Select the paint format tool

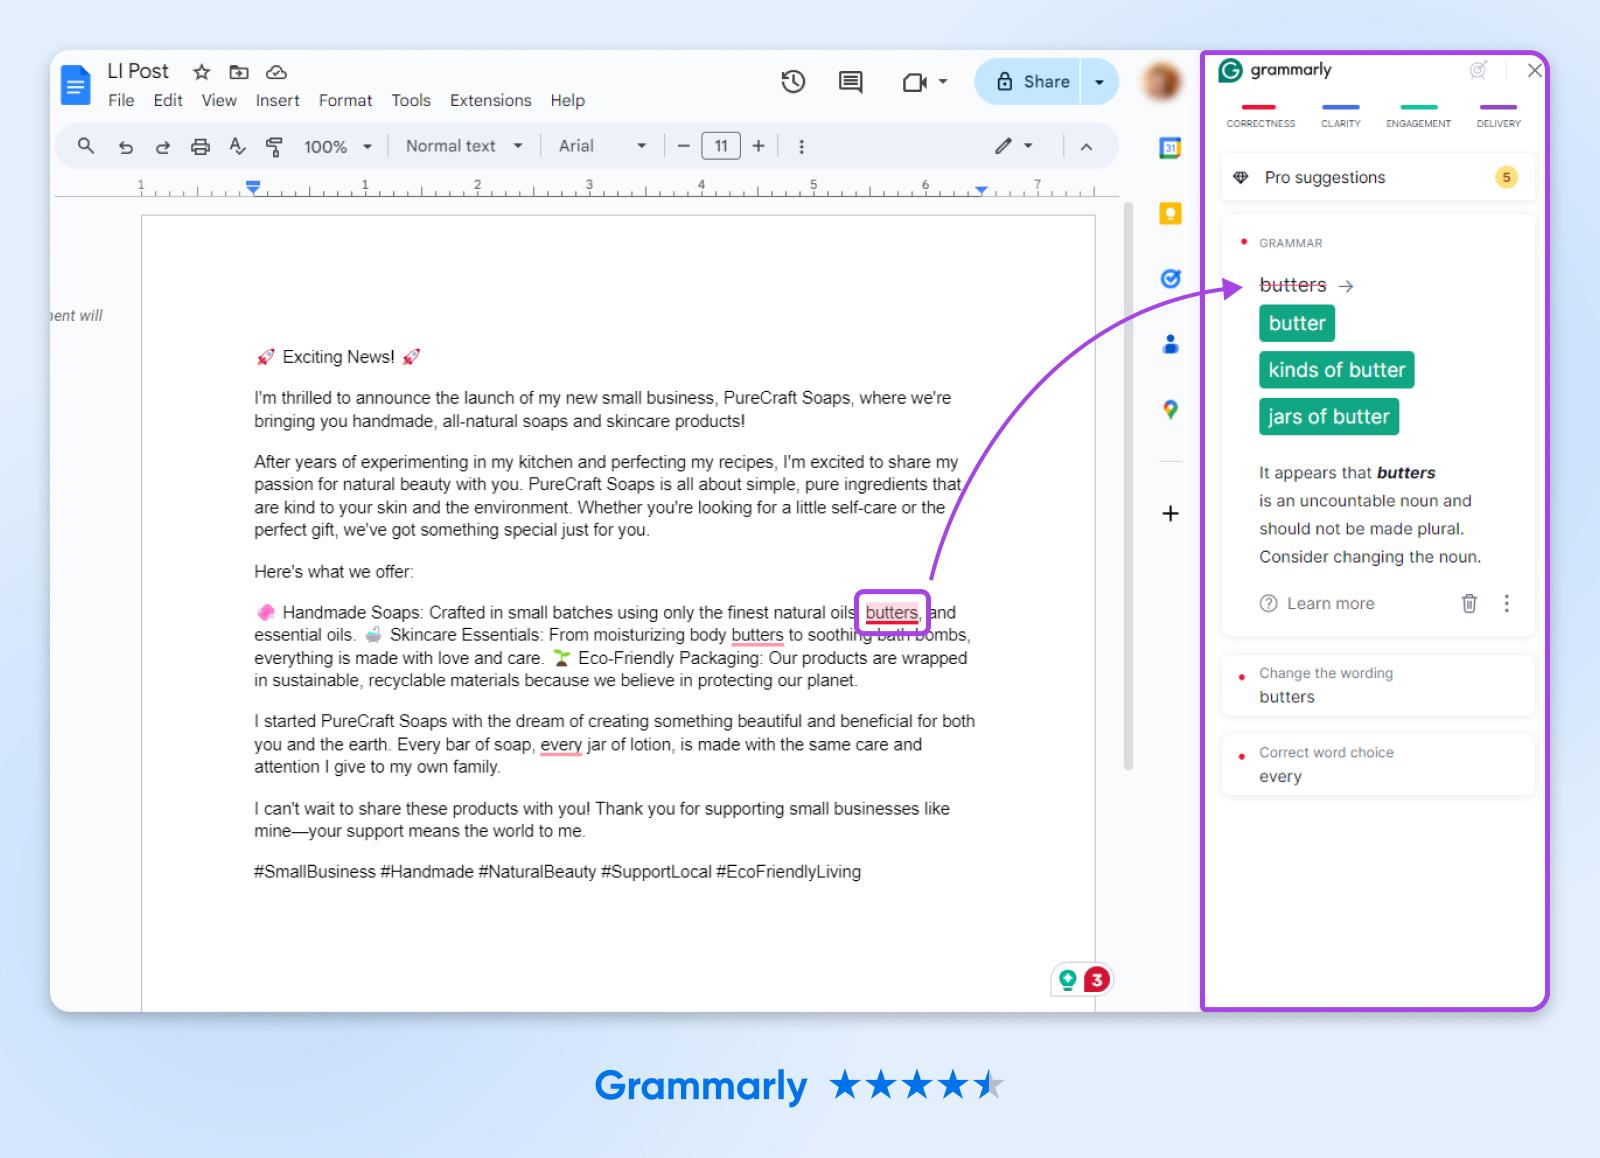point(274,147)
